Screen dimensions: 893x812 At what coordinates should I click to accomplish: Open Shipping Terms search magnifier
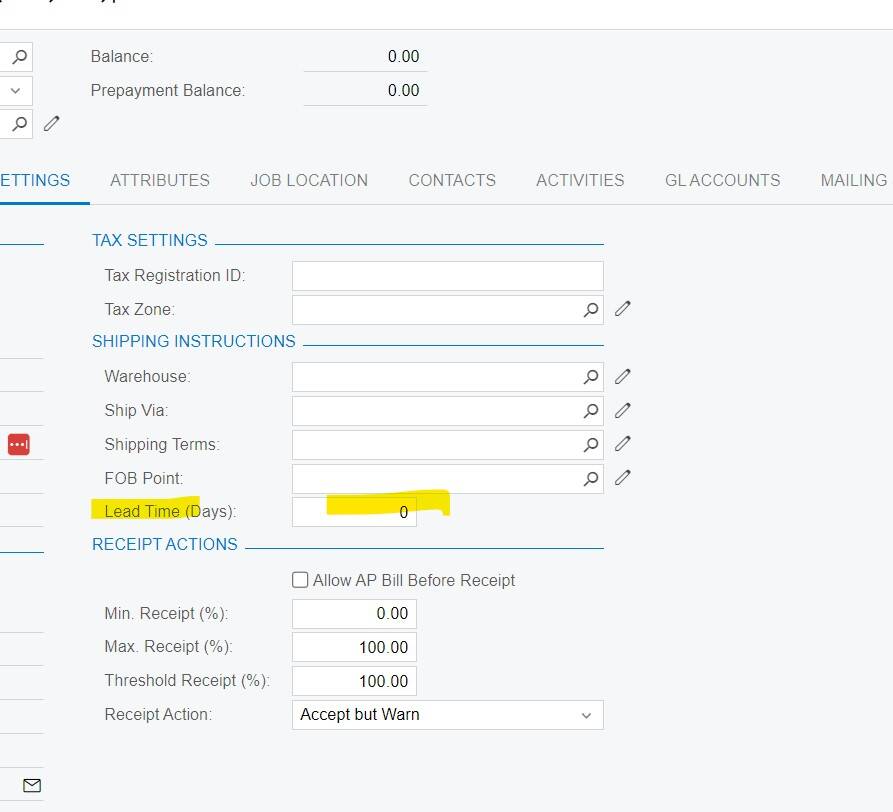[591, 445]
